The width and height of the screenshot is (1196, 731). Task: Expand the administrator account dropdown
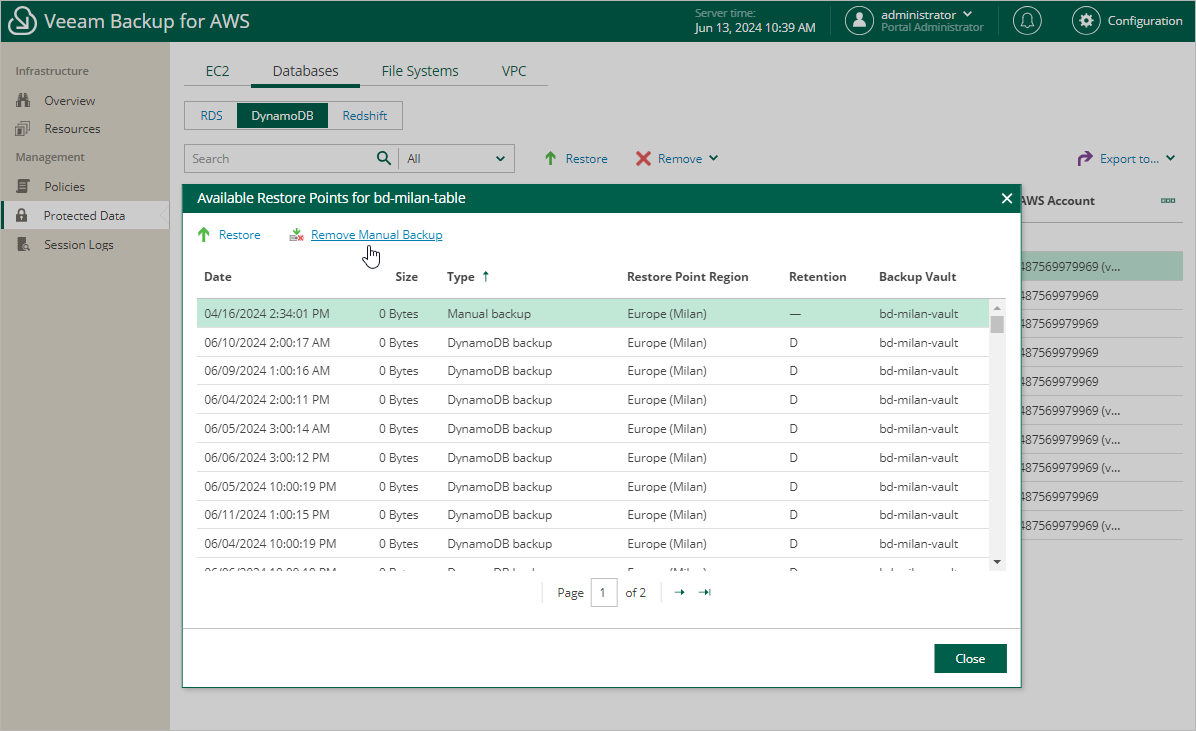[x=967, y=14]
